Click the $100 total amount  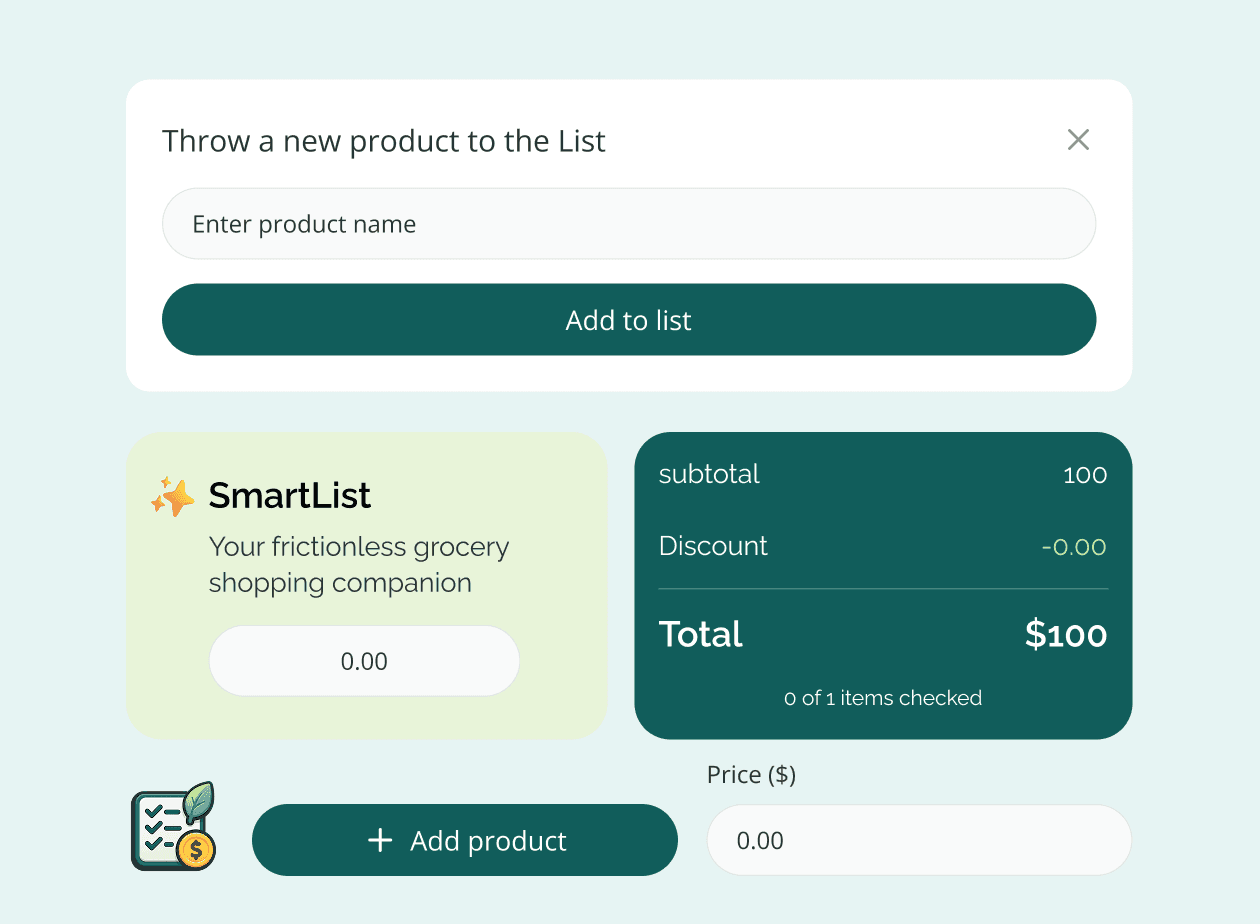[1065, 635]
